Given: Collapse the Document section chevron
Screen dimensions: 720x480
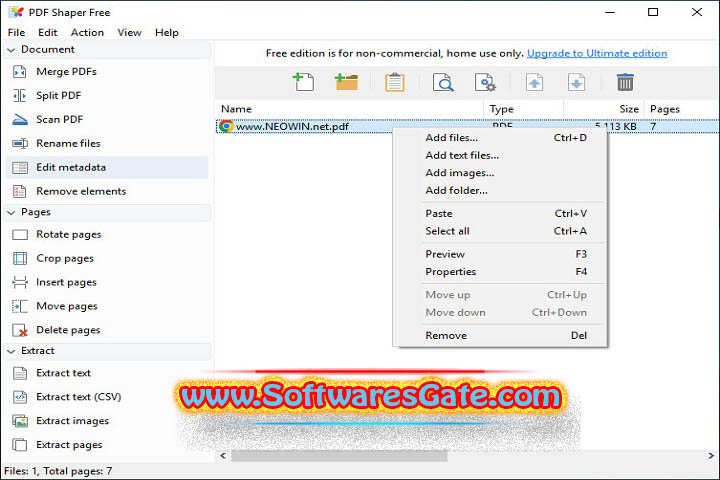Looking at the screenshot, I should [11, 50].
